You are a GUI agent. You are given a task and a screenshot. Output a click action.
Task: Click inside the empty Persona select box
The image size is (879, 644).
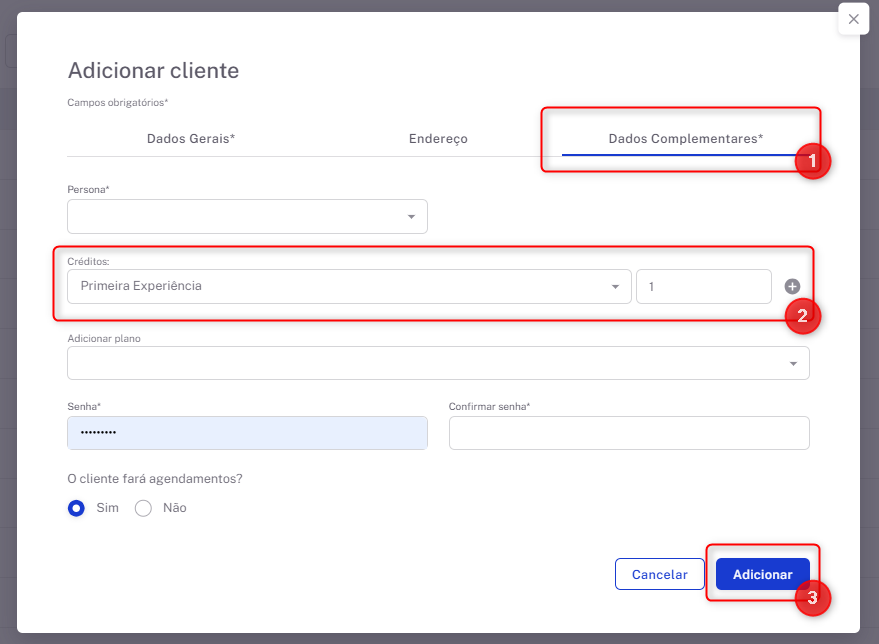click(x=235, y=217)
